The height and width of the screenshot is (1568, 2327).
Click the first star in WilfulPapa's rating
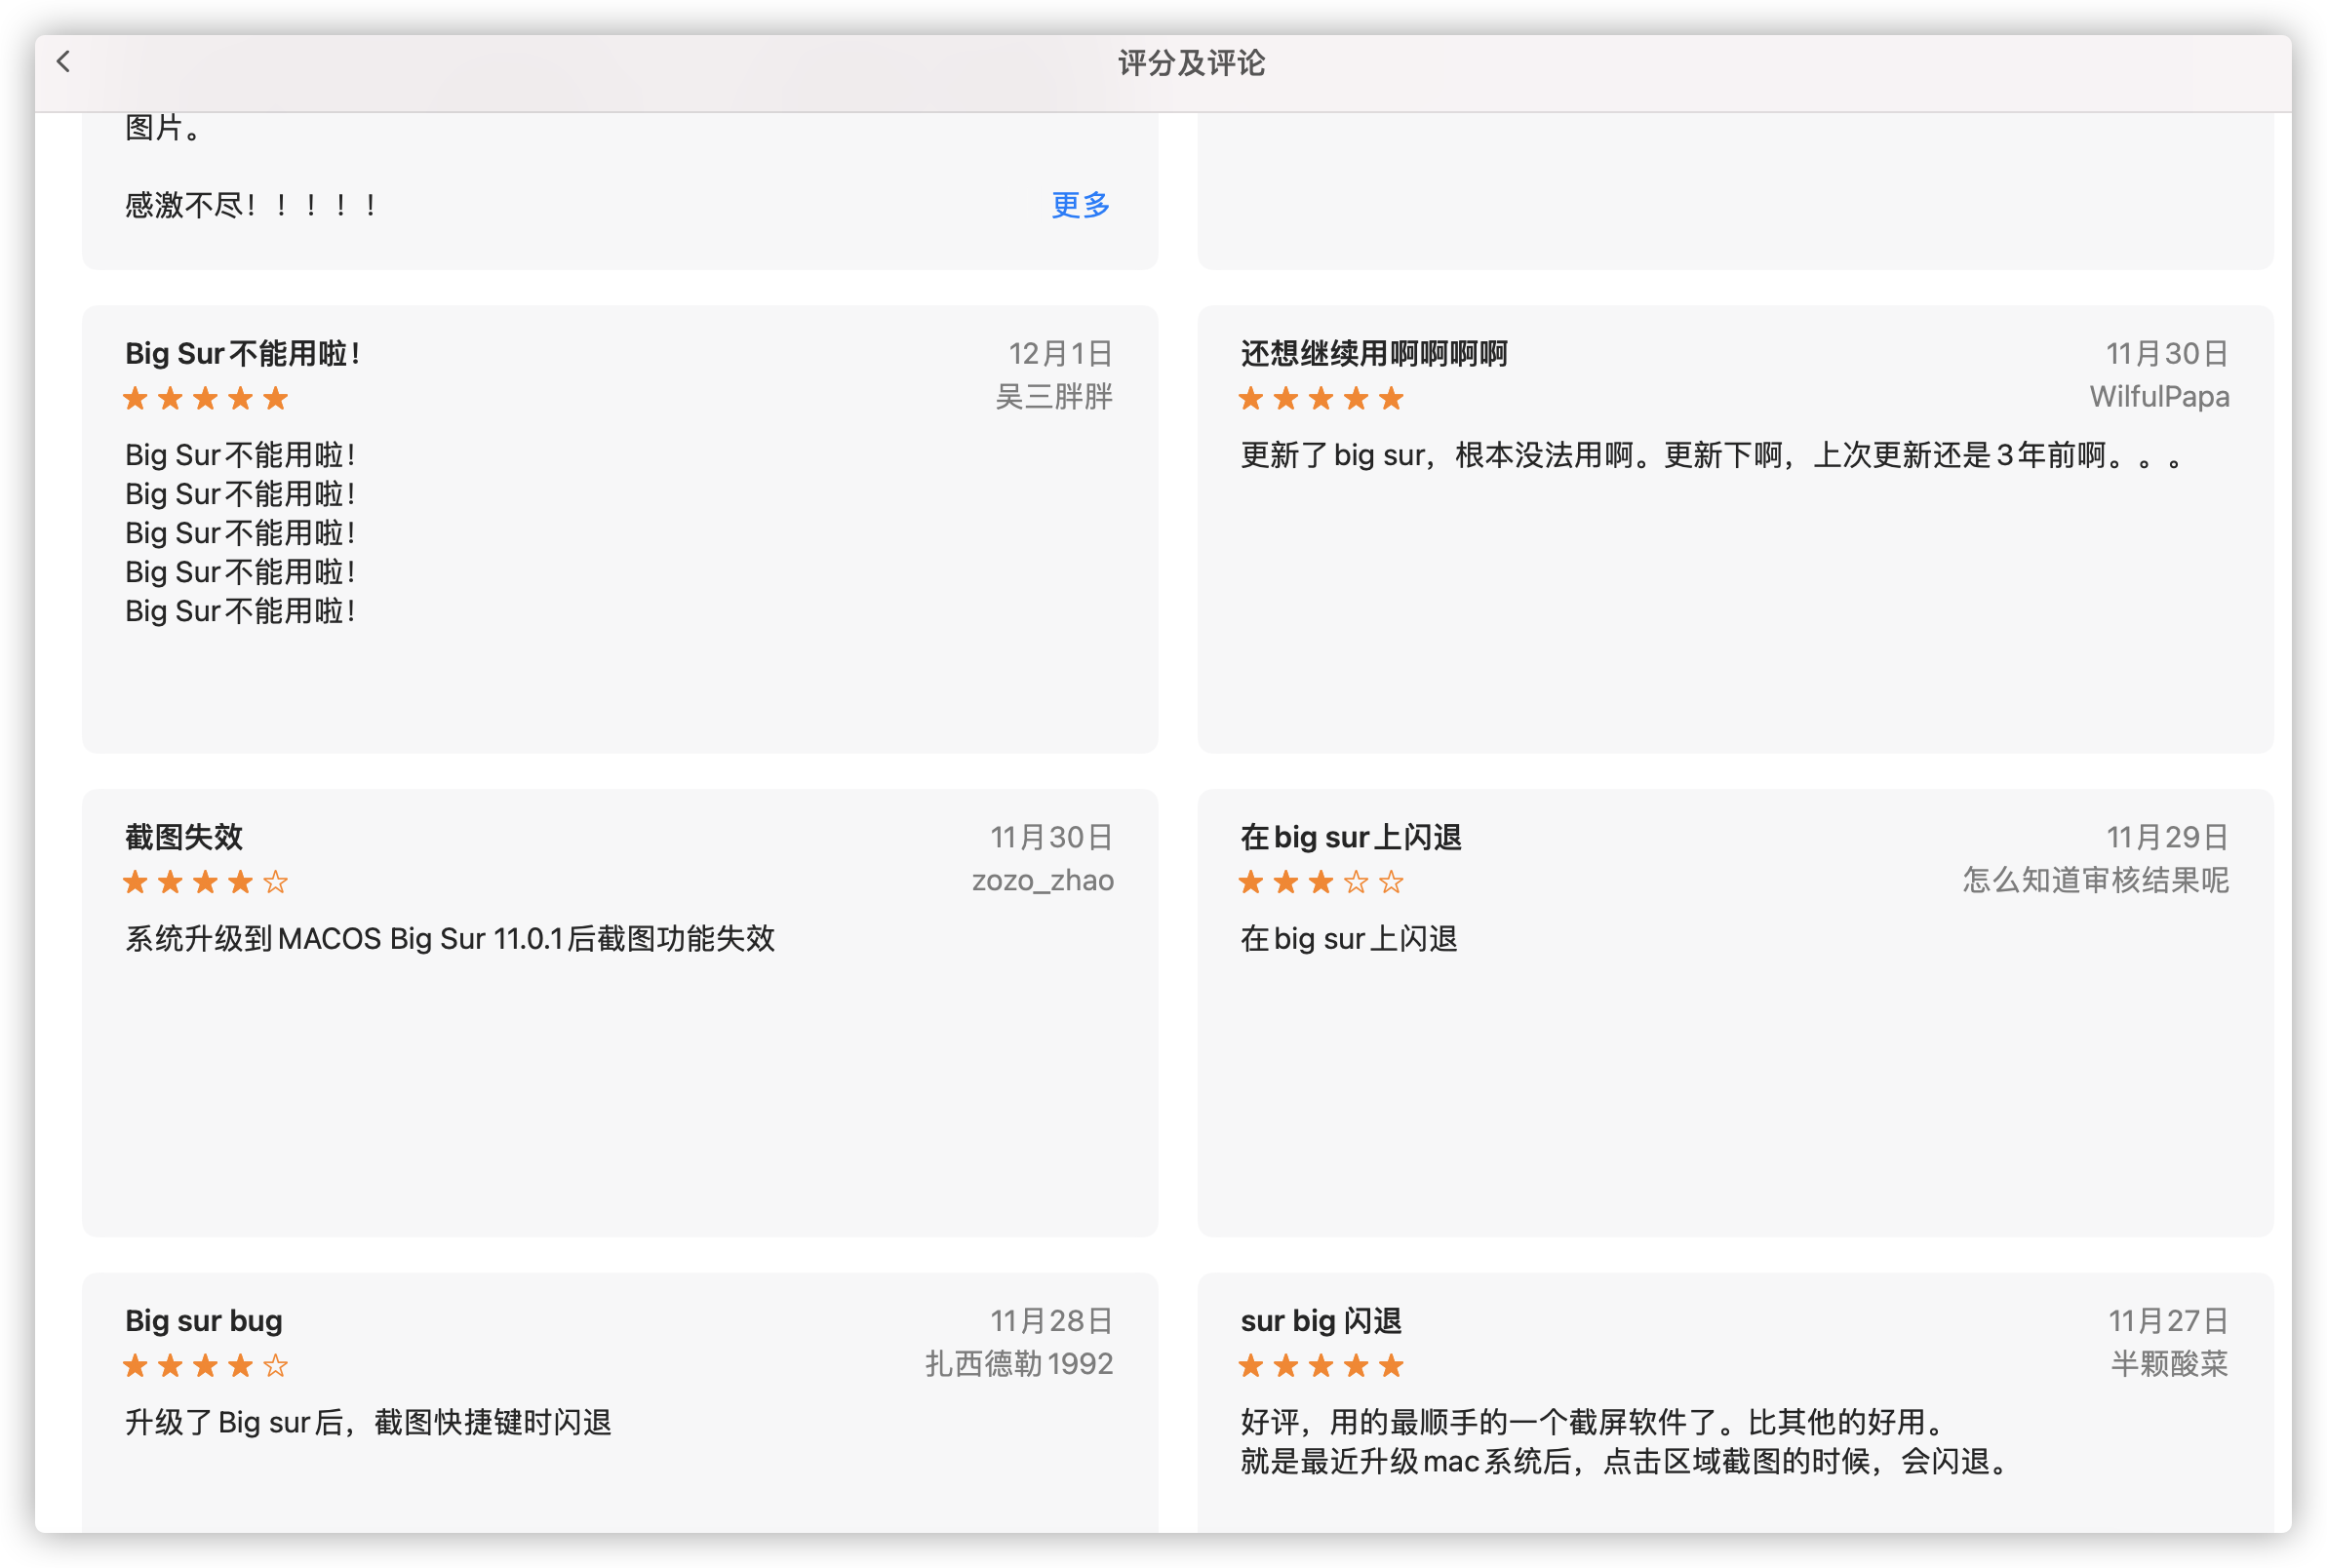tap(1249, 398)
